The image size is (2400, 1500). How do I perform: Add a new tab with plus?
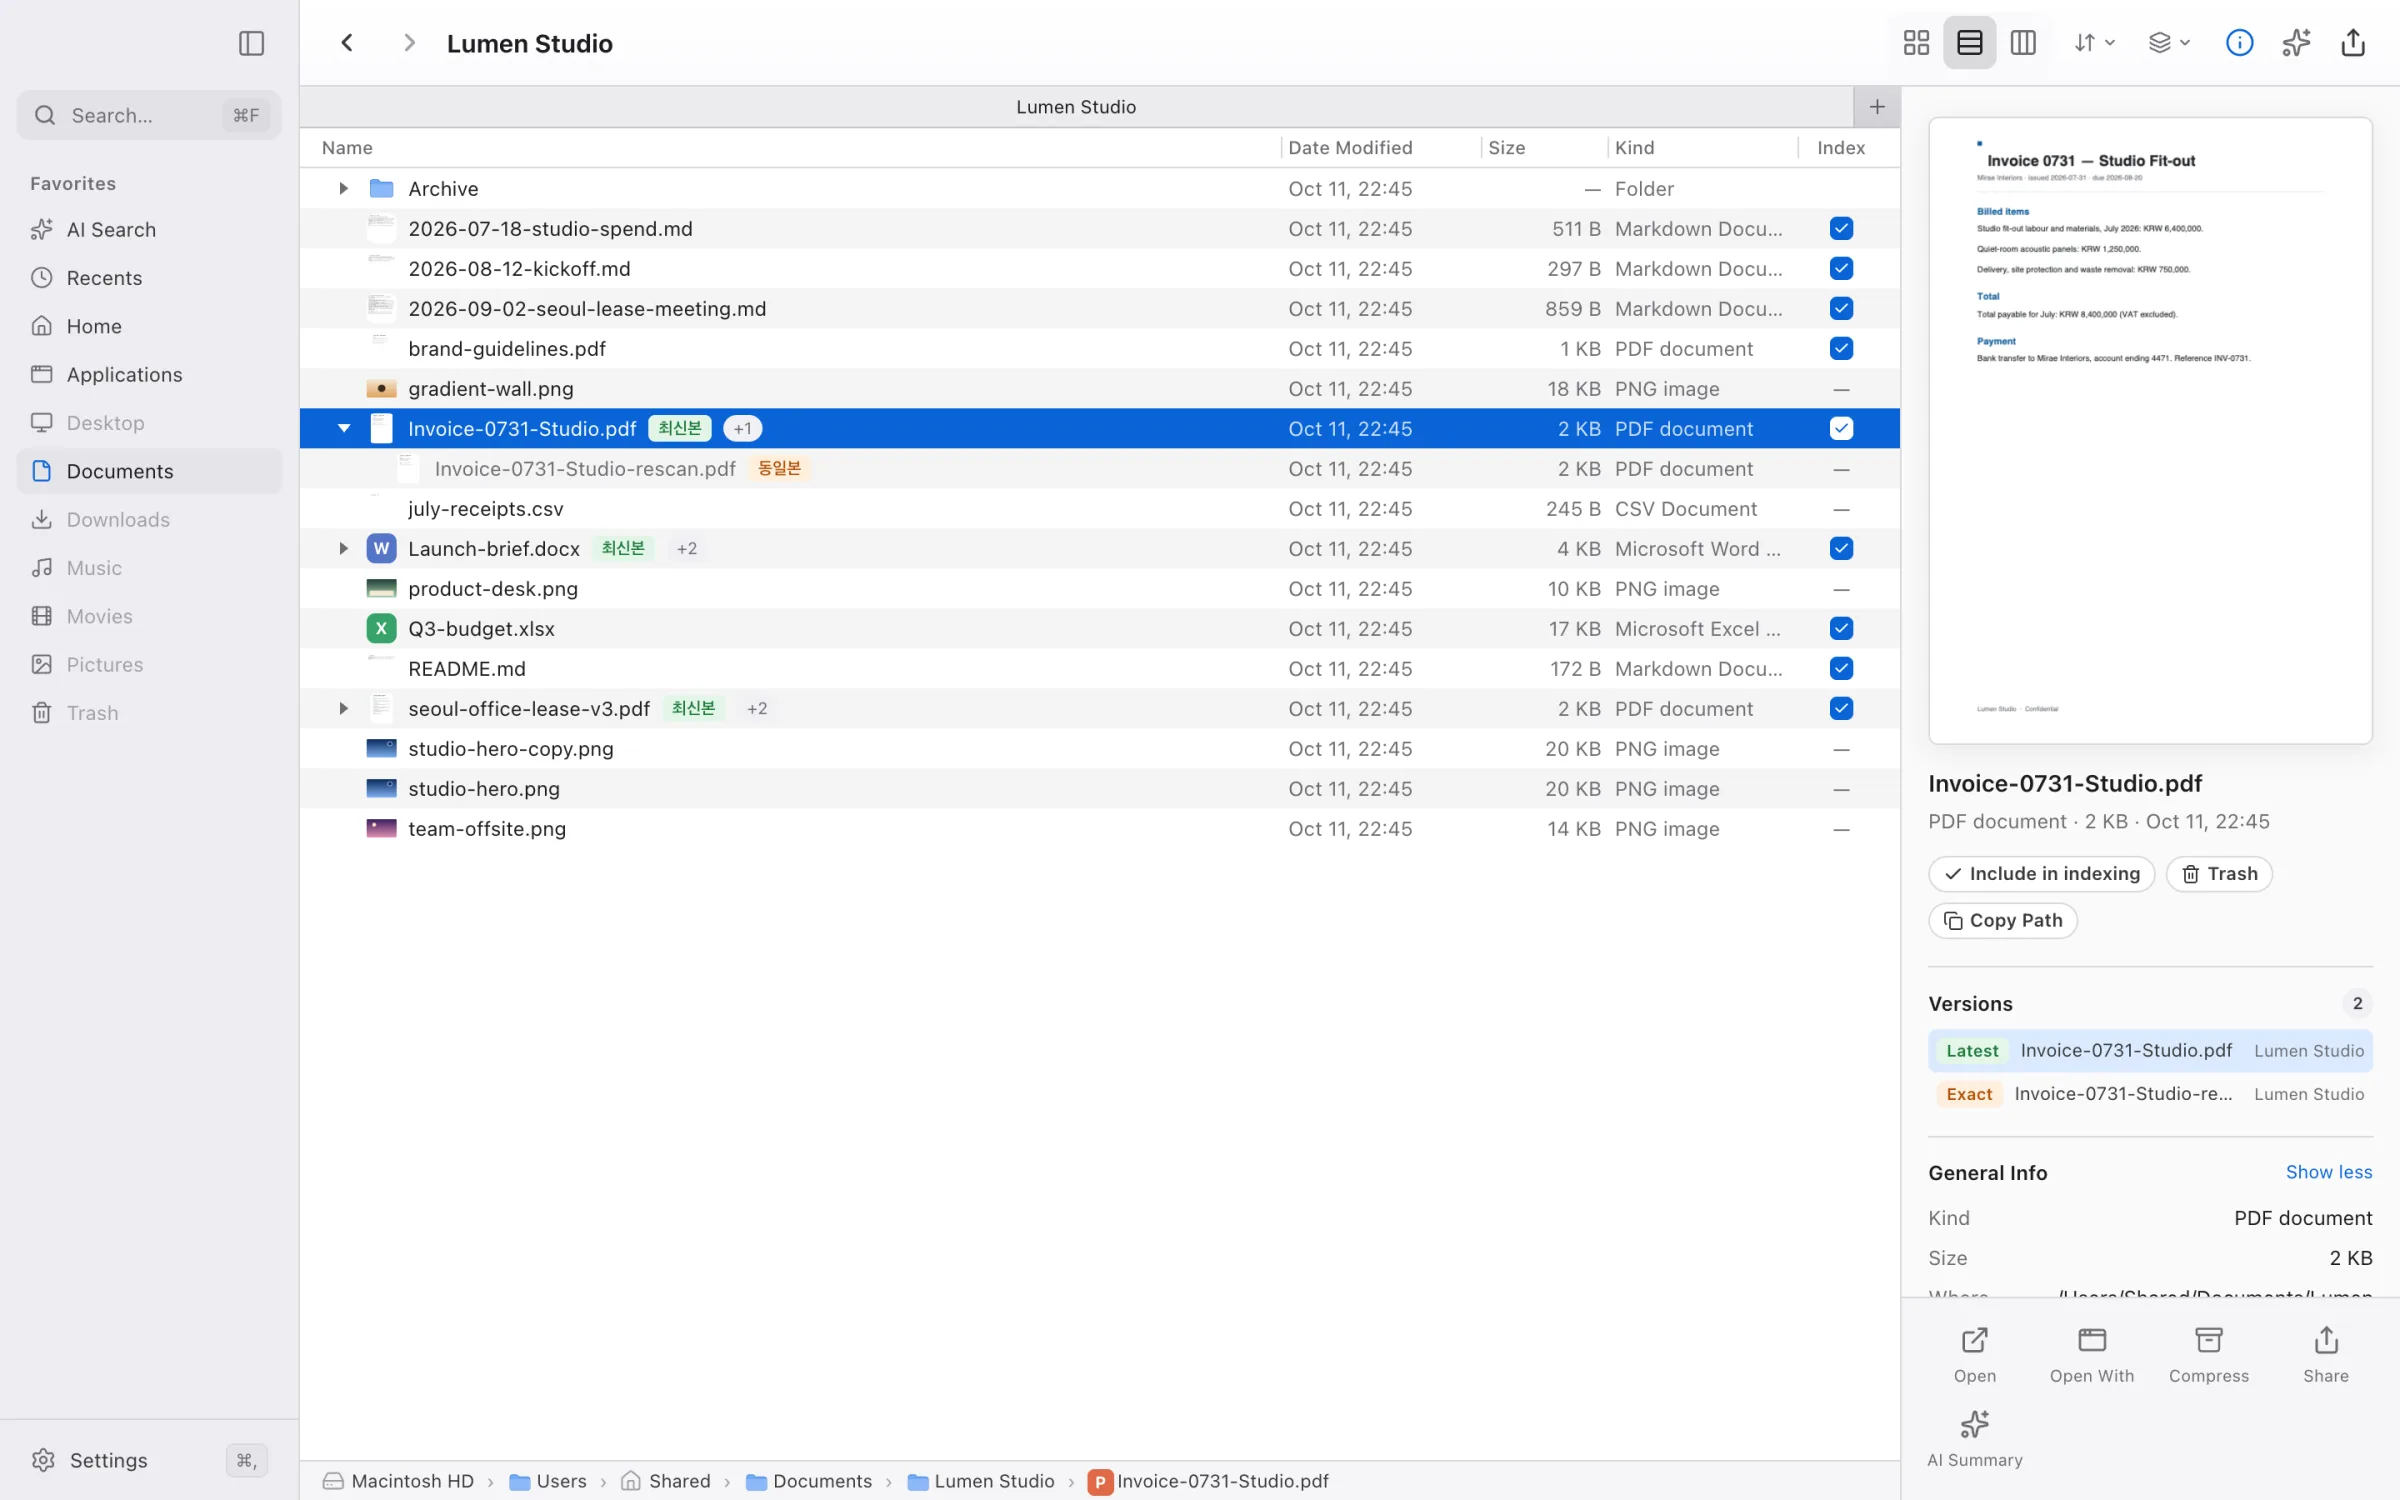[1877, 107]
